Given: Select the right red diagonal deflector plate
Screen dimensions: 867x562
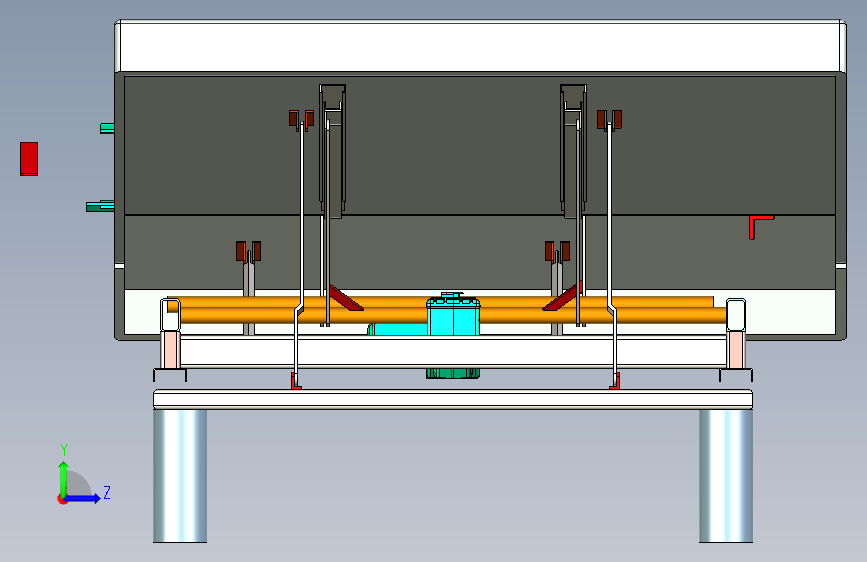Looking at the screenshot, I should (562, 297).
